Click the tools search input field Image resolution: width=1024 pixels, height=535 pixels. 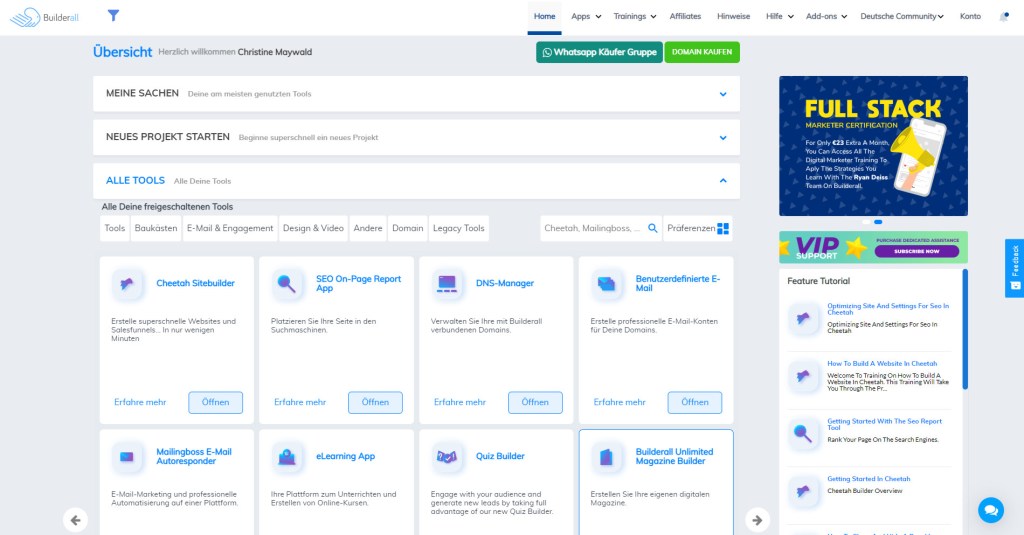tap(592, 228)
